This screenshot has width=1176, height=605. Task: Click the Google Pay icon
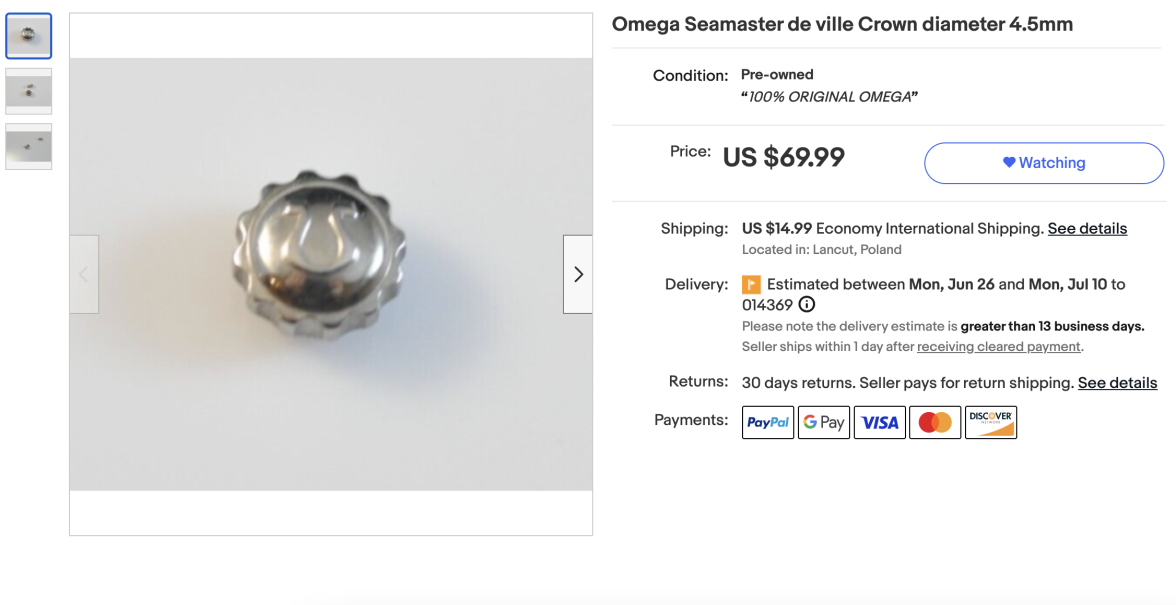[824, 422]
